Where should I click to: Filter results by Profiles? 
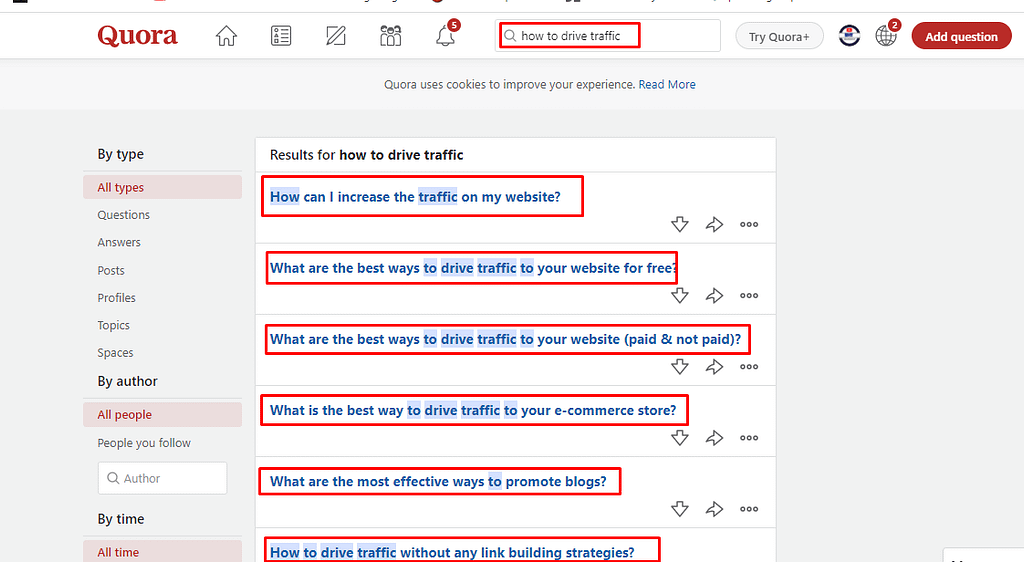pos(116,298)
